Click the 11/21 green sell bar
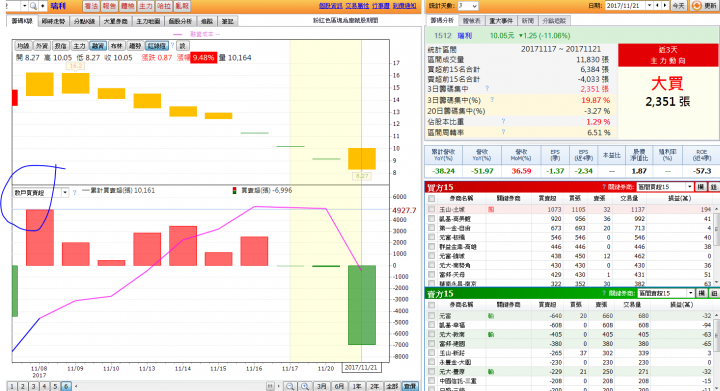This screenshot has width=720, height=391. [x=362, y=305]
